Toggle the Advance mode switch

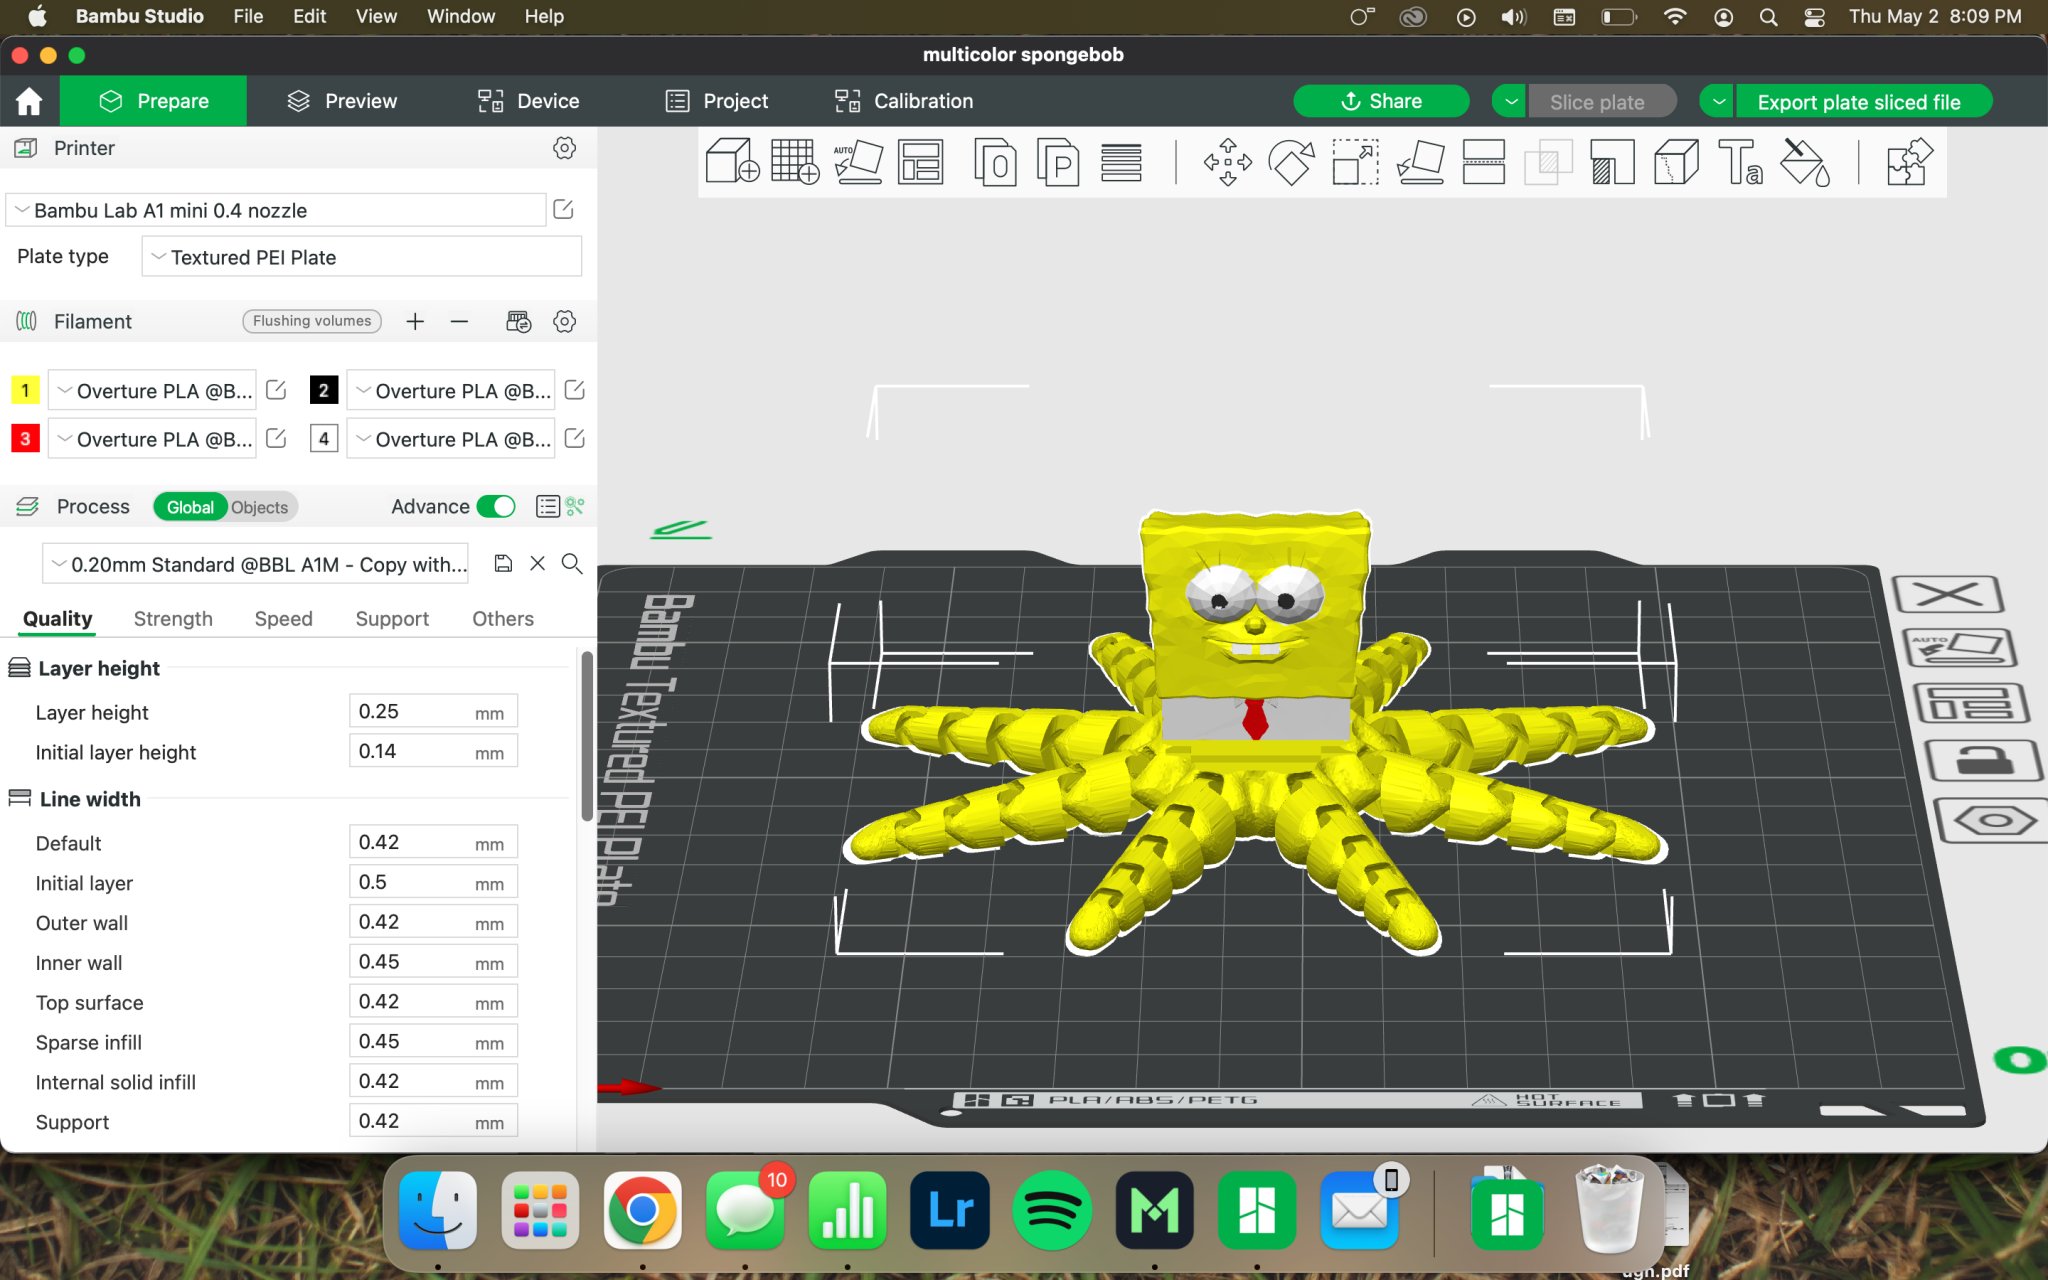pos(496,507)
